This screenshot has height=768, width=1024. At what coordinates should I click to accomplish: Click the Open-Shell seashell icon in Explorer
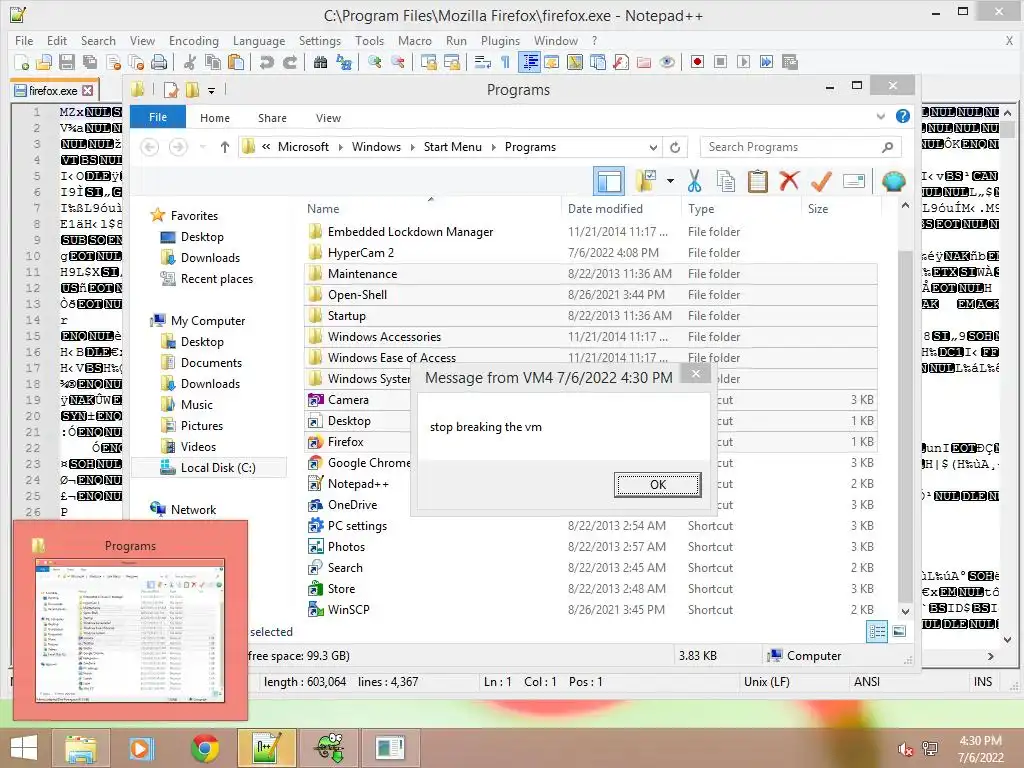pyautogui.click(x=893, y=181)
